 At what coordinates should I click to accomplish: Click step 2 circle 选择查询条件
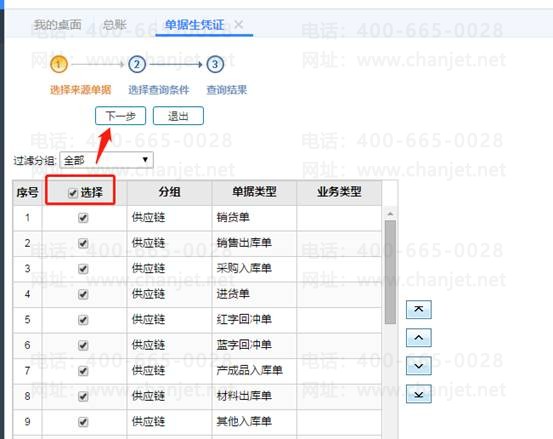click(x=137, y=65)
